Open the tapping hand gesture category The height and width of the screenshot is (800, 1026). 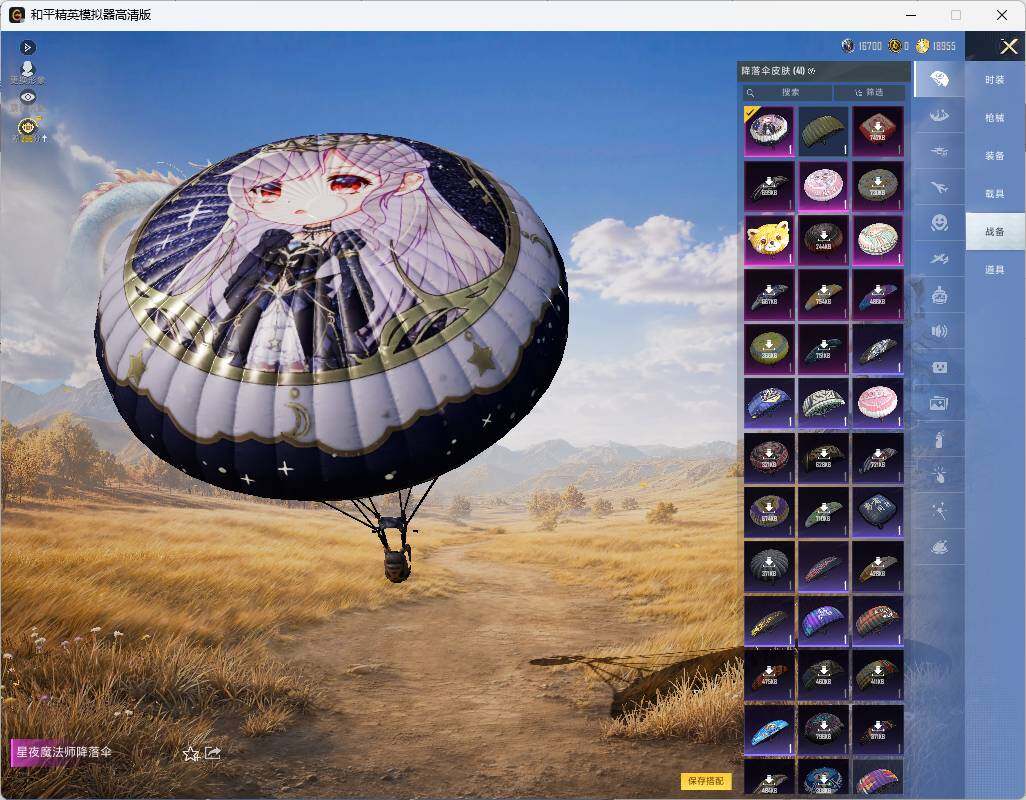coord(939,475)
